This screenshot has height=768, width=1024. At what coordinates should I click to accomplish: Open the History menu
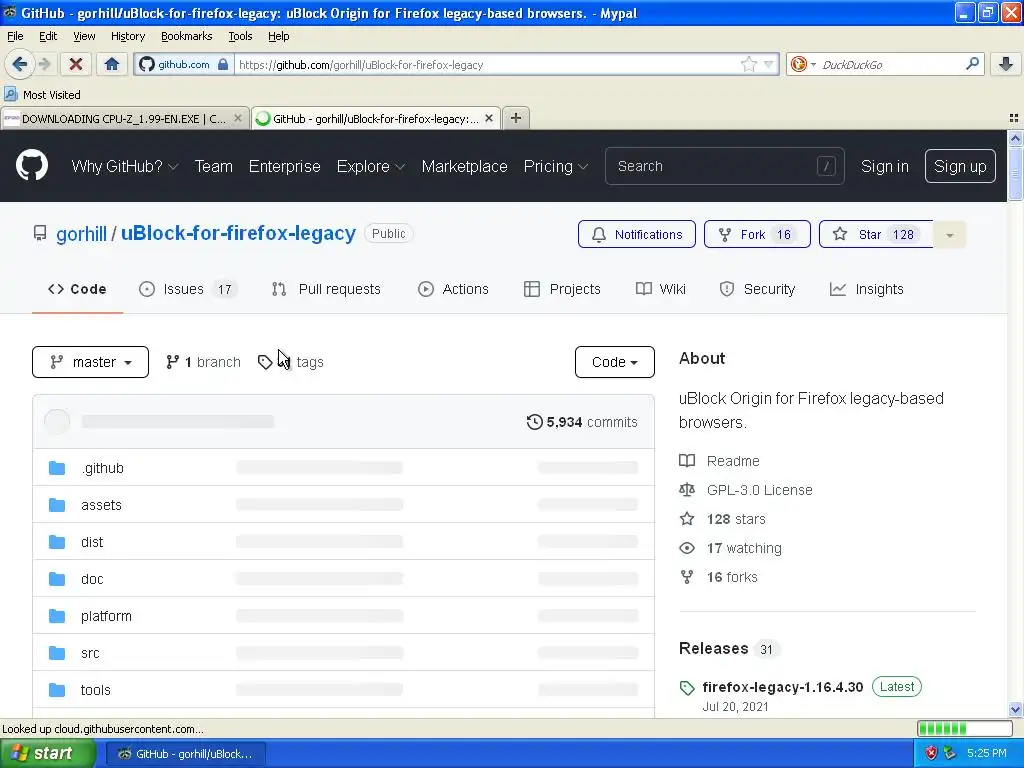[127, 36]
